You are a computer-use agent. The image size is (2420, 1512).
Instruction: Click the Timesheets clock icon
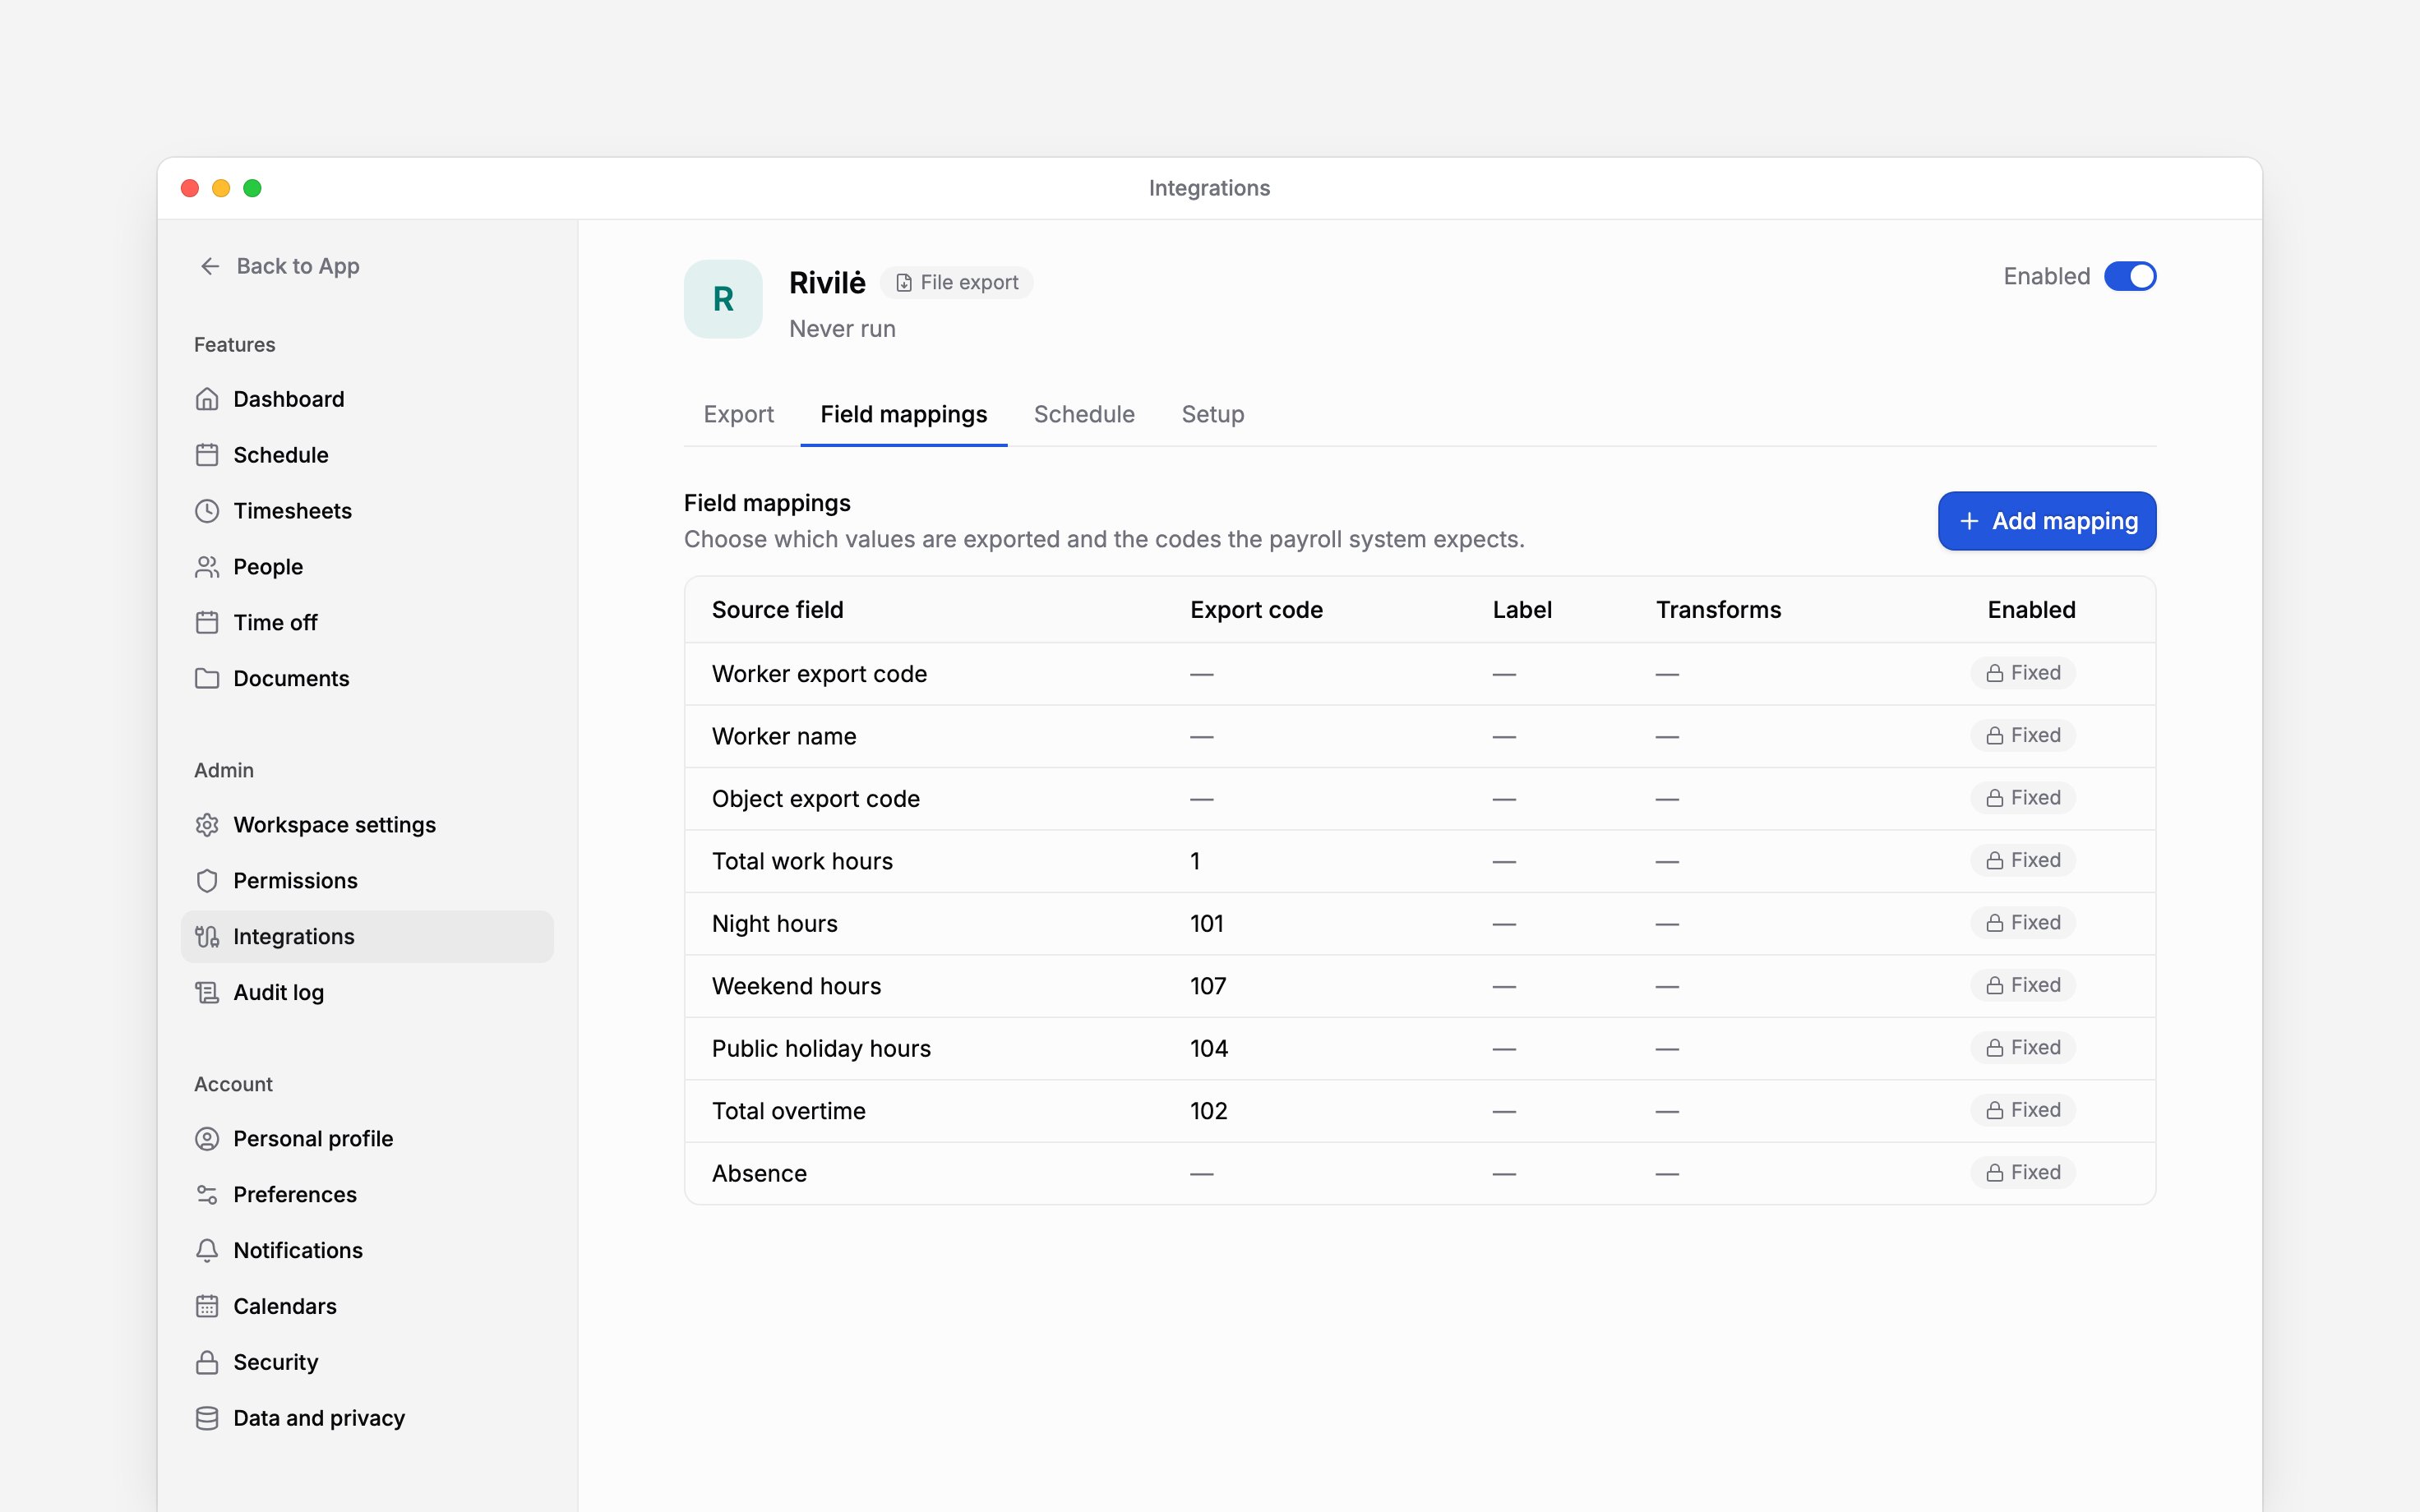[207, 511]
